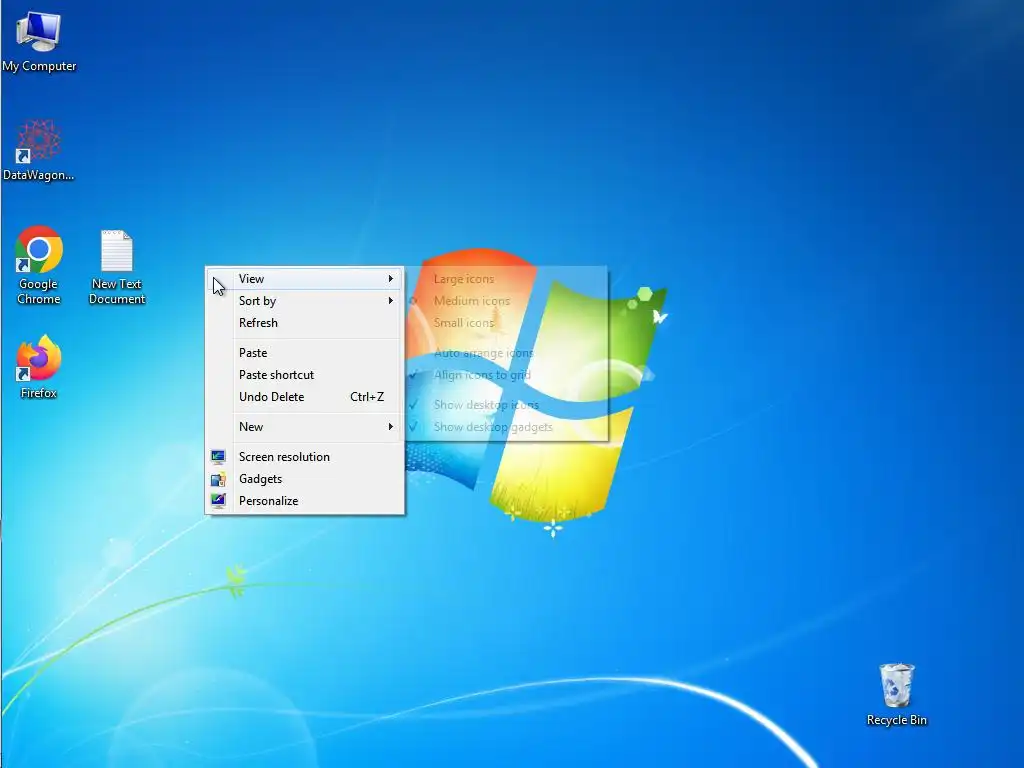Toggle Align icons to grid
1024x768 pixels.
coord(506,375)
